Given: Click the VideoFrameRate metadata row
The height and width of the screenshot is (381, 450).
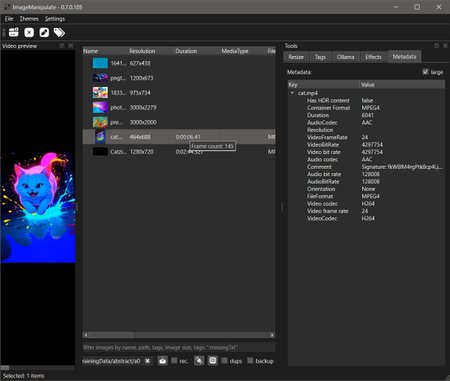Looking at the screenshot, I should point(366,137).
